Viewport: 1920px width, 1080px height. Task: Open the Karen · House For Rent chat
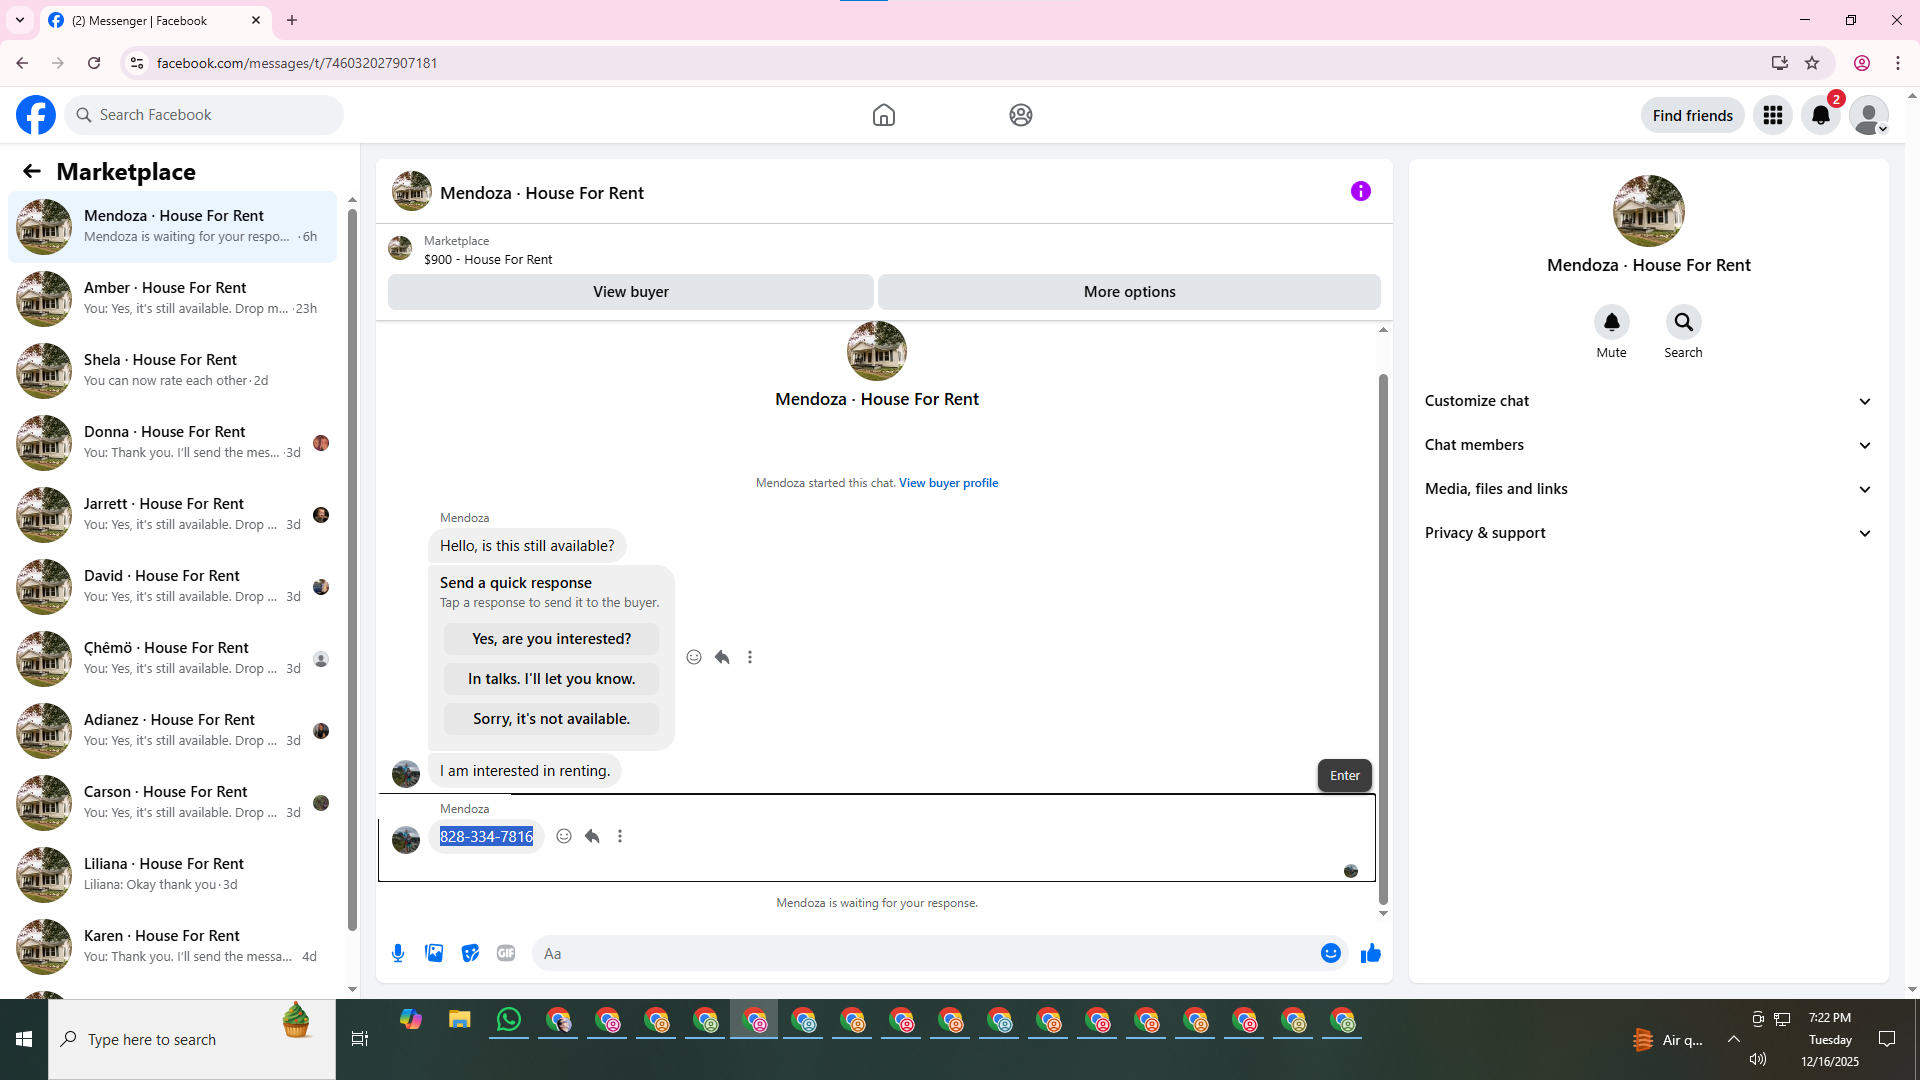point(173,946)
